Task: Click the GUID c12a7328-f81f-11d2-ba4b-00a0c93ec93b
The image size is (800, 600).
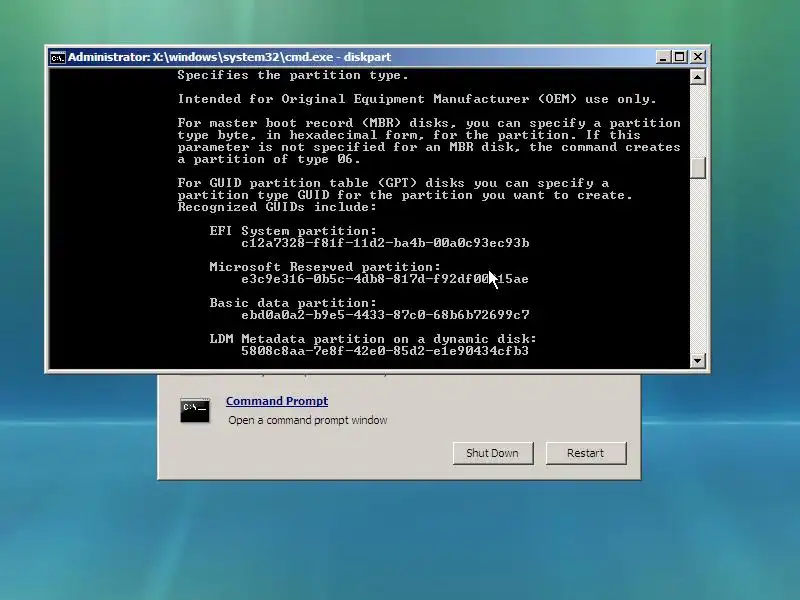Action: click(385, 243)
